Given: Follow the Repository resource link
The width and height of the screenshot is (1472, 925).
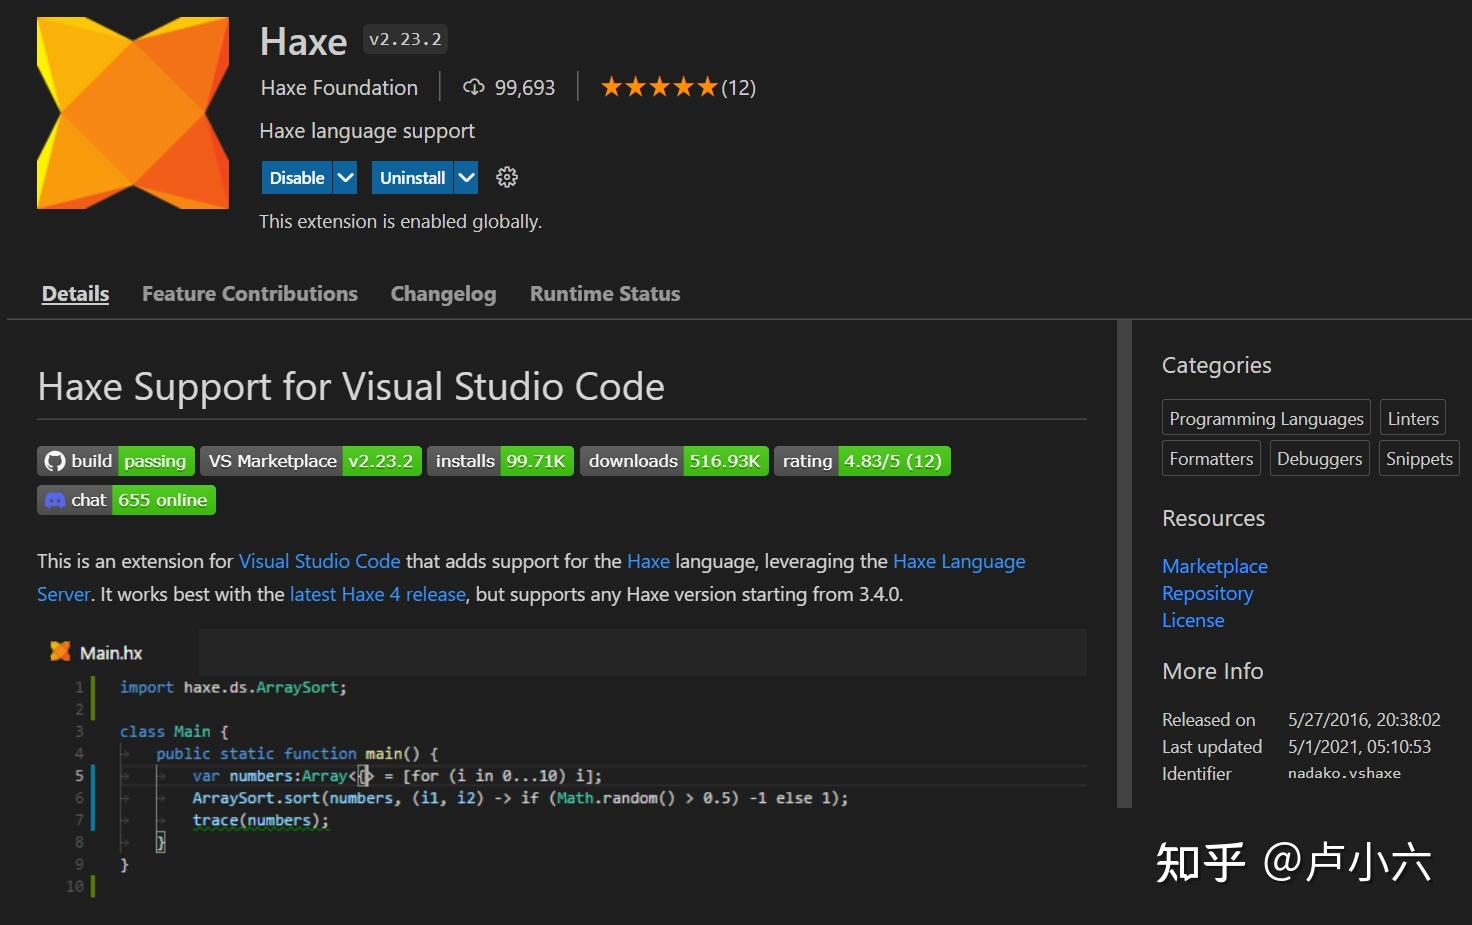Looking at the screenshot, I should (x=1207, y=593).
